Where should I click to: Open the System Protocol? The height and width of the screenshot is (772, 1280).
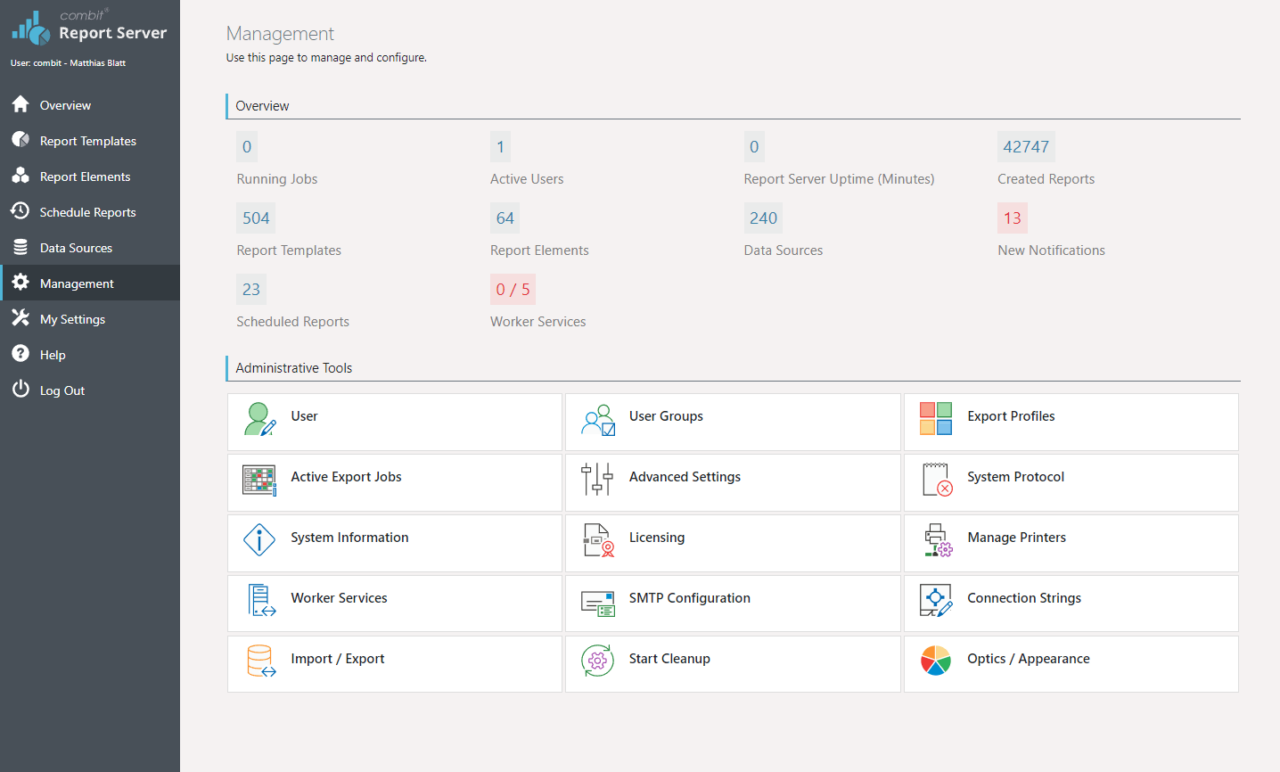click(x=1070, y=482)
